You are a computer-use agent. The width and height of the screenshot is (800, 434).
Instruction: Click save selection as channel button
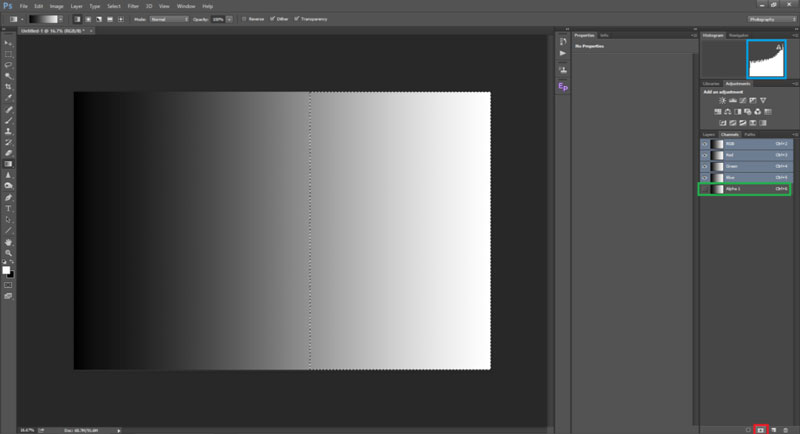[761, 428]
